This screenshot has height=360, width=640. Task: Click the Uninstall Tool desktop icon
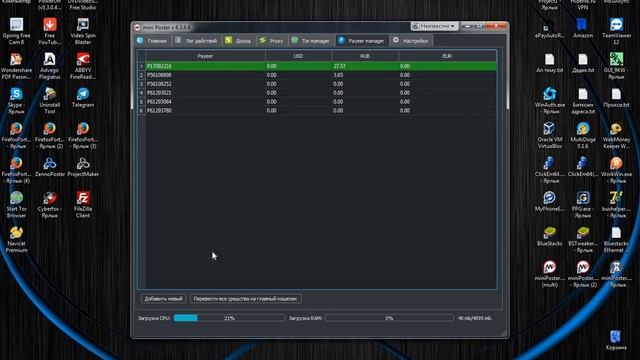click(50, 101)
